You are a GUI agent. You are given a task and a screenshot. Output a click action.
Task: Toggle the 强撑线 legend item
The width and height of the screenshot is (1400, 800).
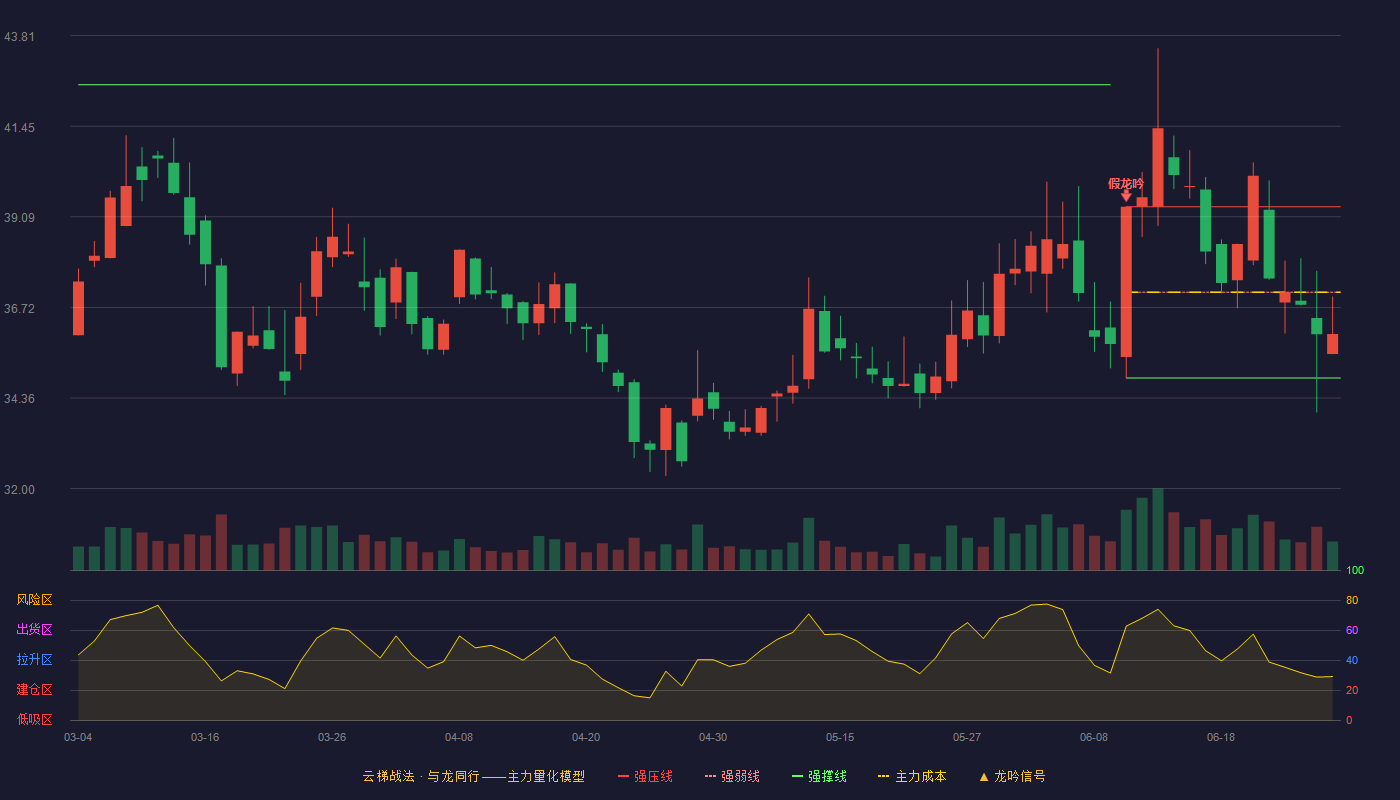click(819, 776)
